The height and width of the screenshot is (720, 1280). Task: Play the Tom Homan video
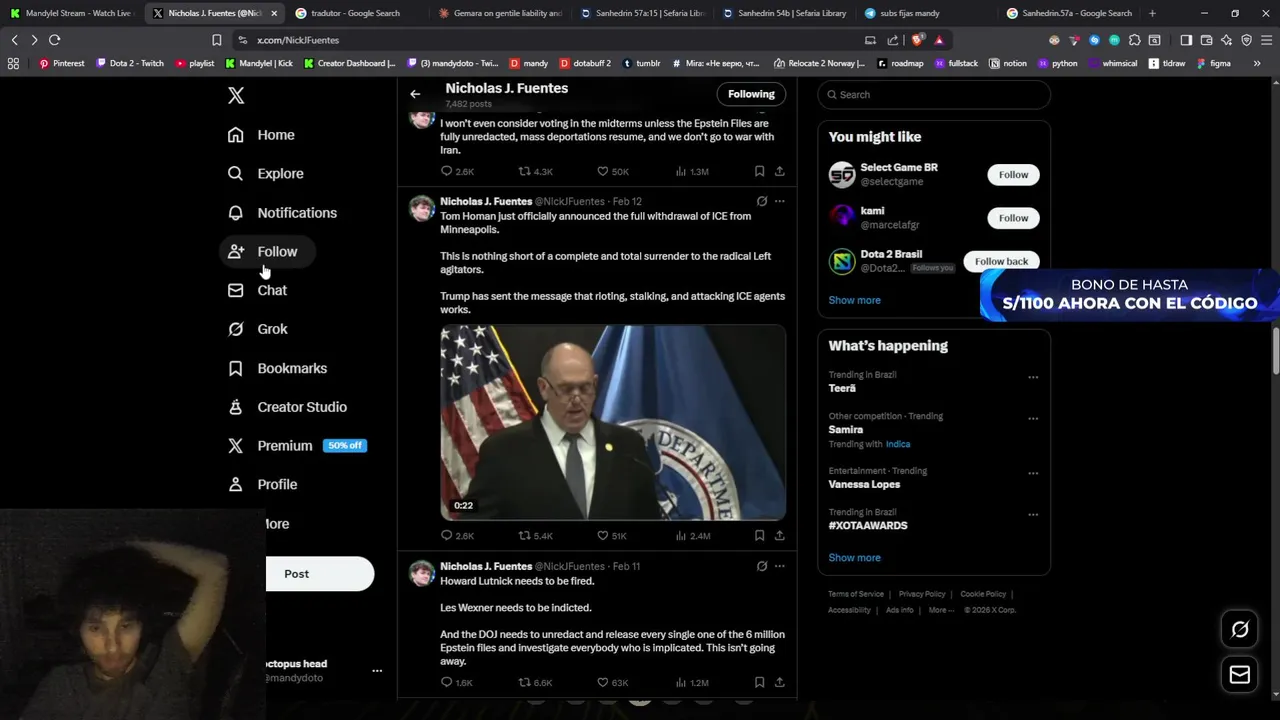click(613, 422)
